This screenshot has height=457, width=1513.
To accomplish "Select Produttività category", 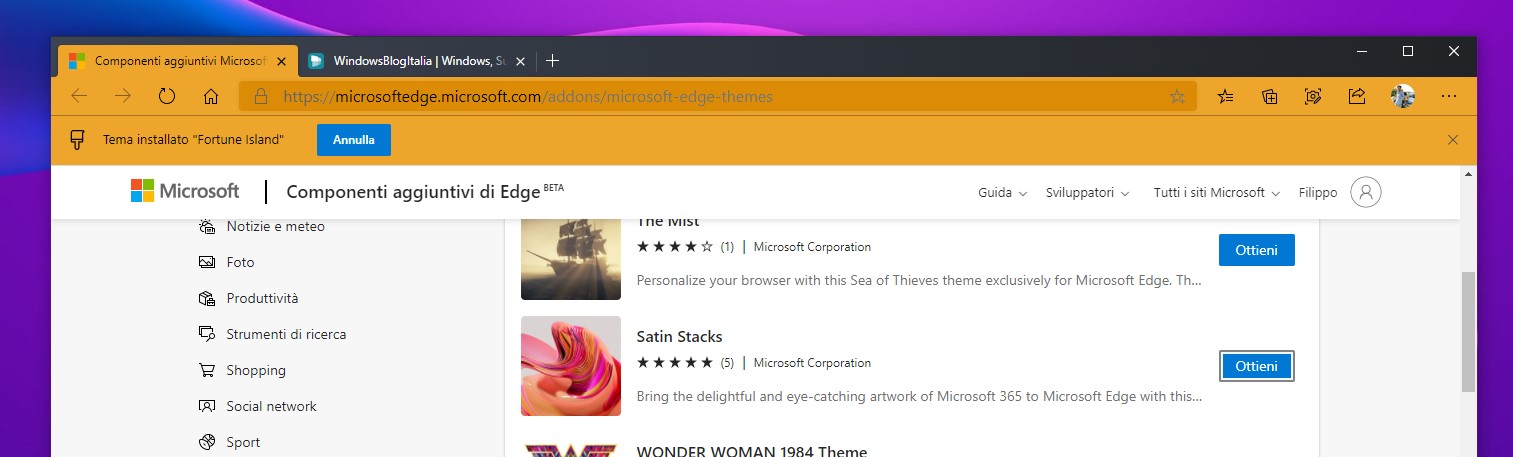I will 262,298.
